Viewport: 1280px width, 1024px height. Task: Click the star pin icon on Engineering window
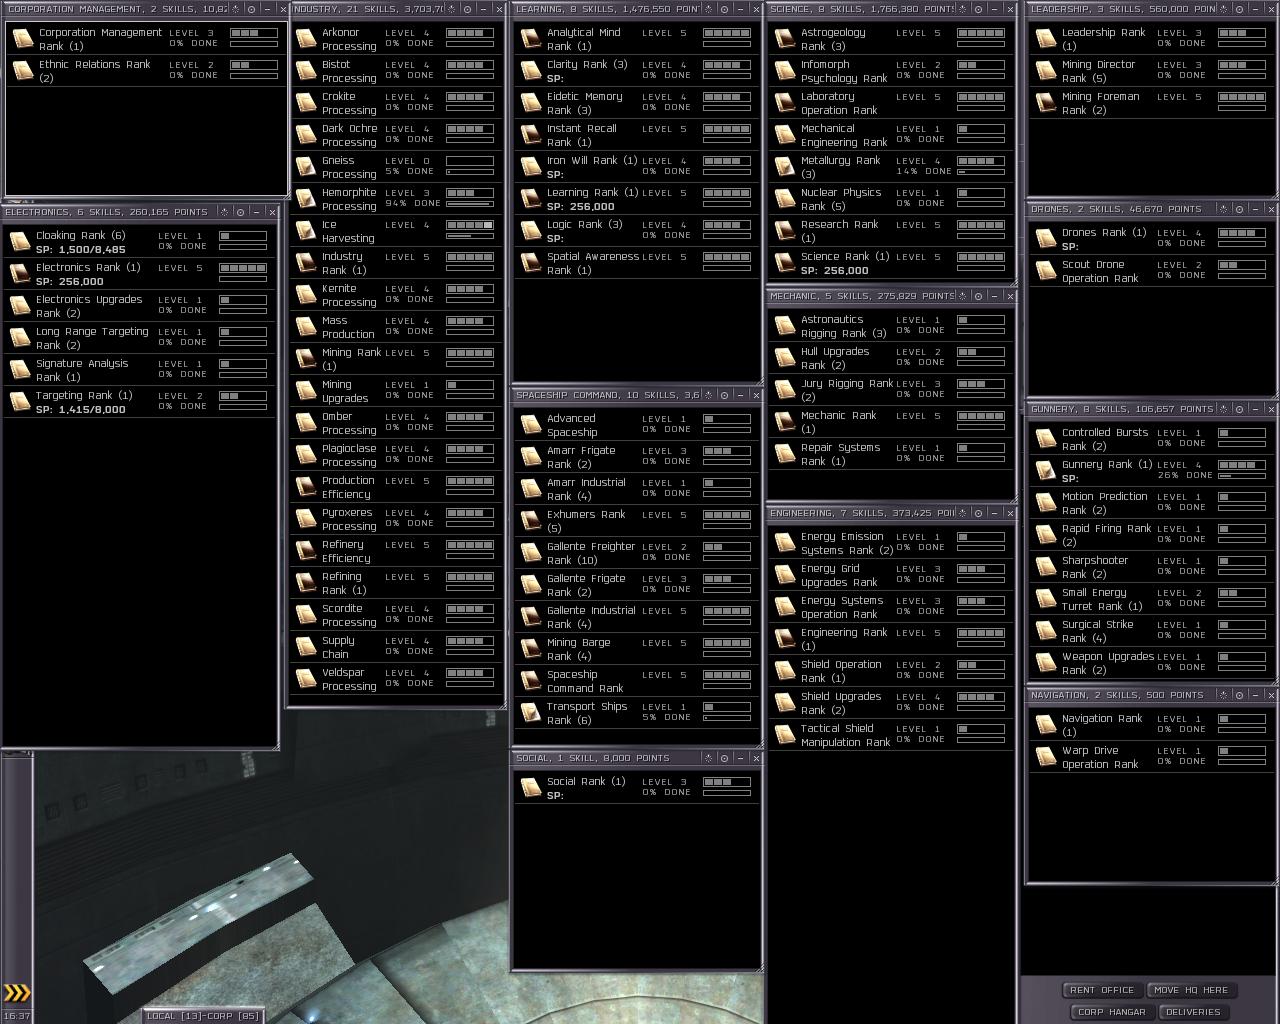(x=962, y=513)
